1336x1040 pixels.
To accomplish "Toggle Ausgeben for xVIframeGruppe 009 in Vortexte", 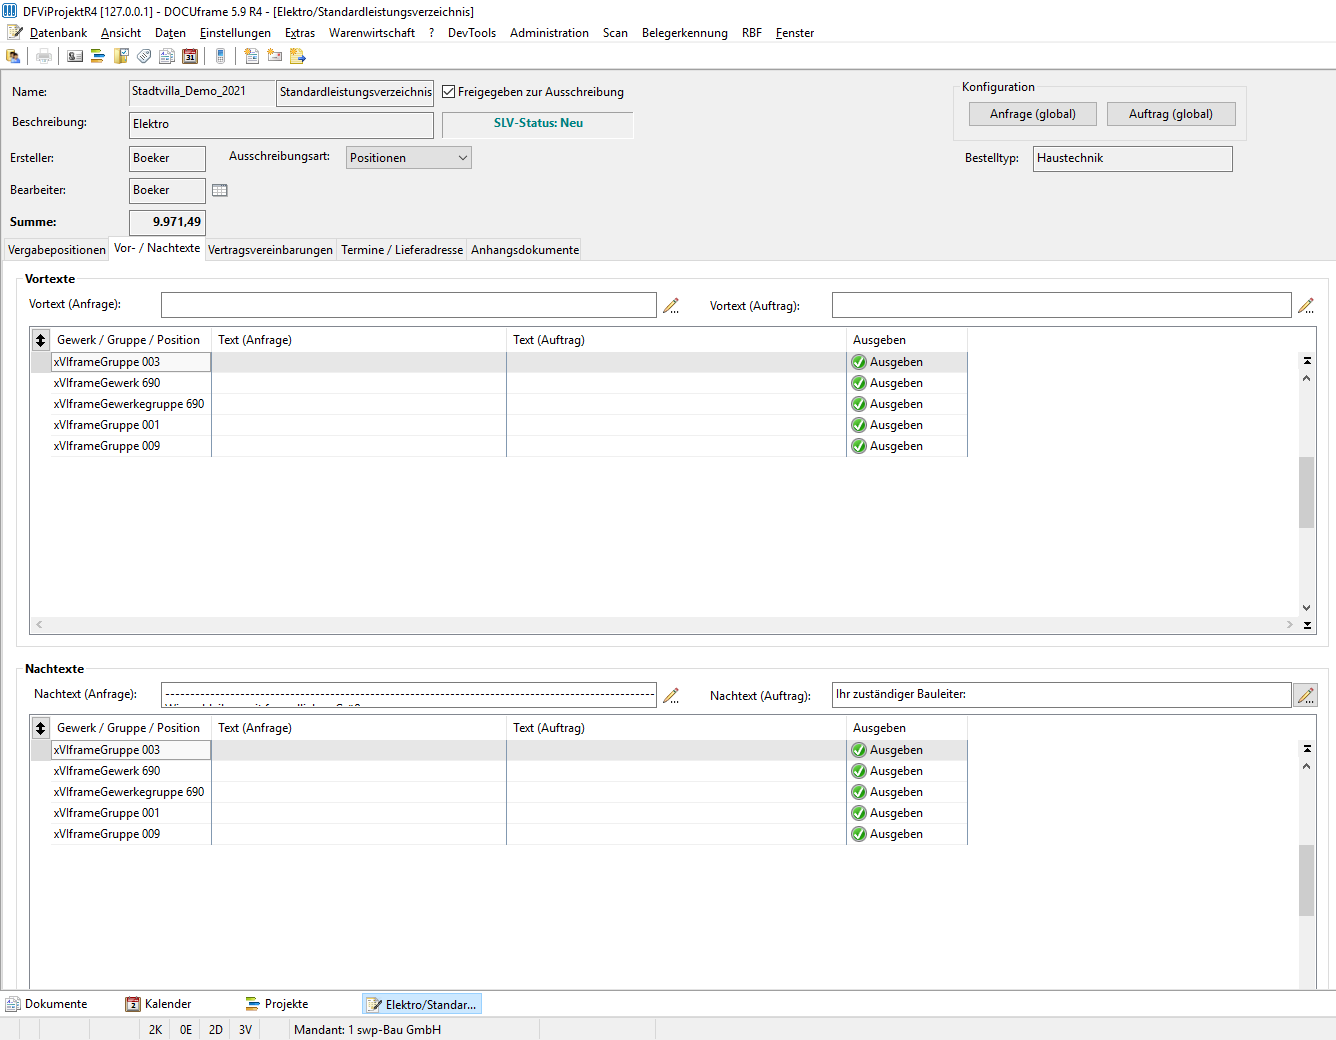I will 859,446.
